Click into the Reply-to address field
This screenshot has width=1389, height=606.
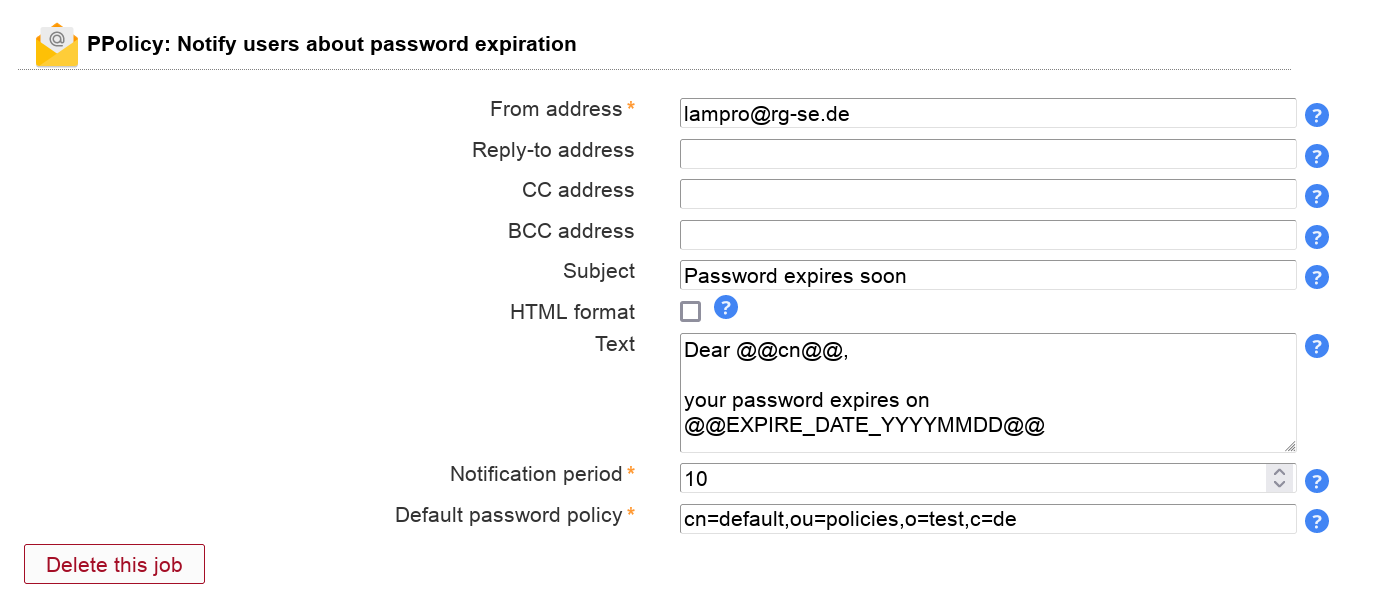point(987,154)
